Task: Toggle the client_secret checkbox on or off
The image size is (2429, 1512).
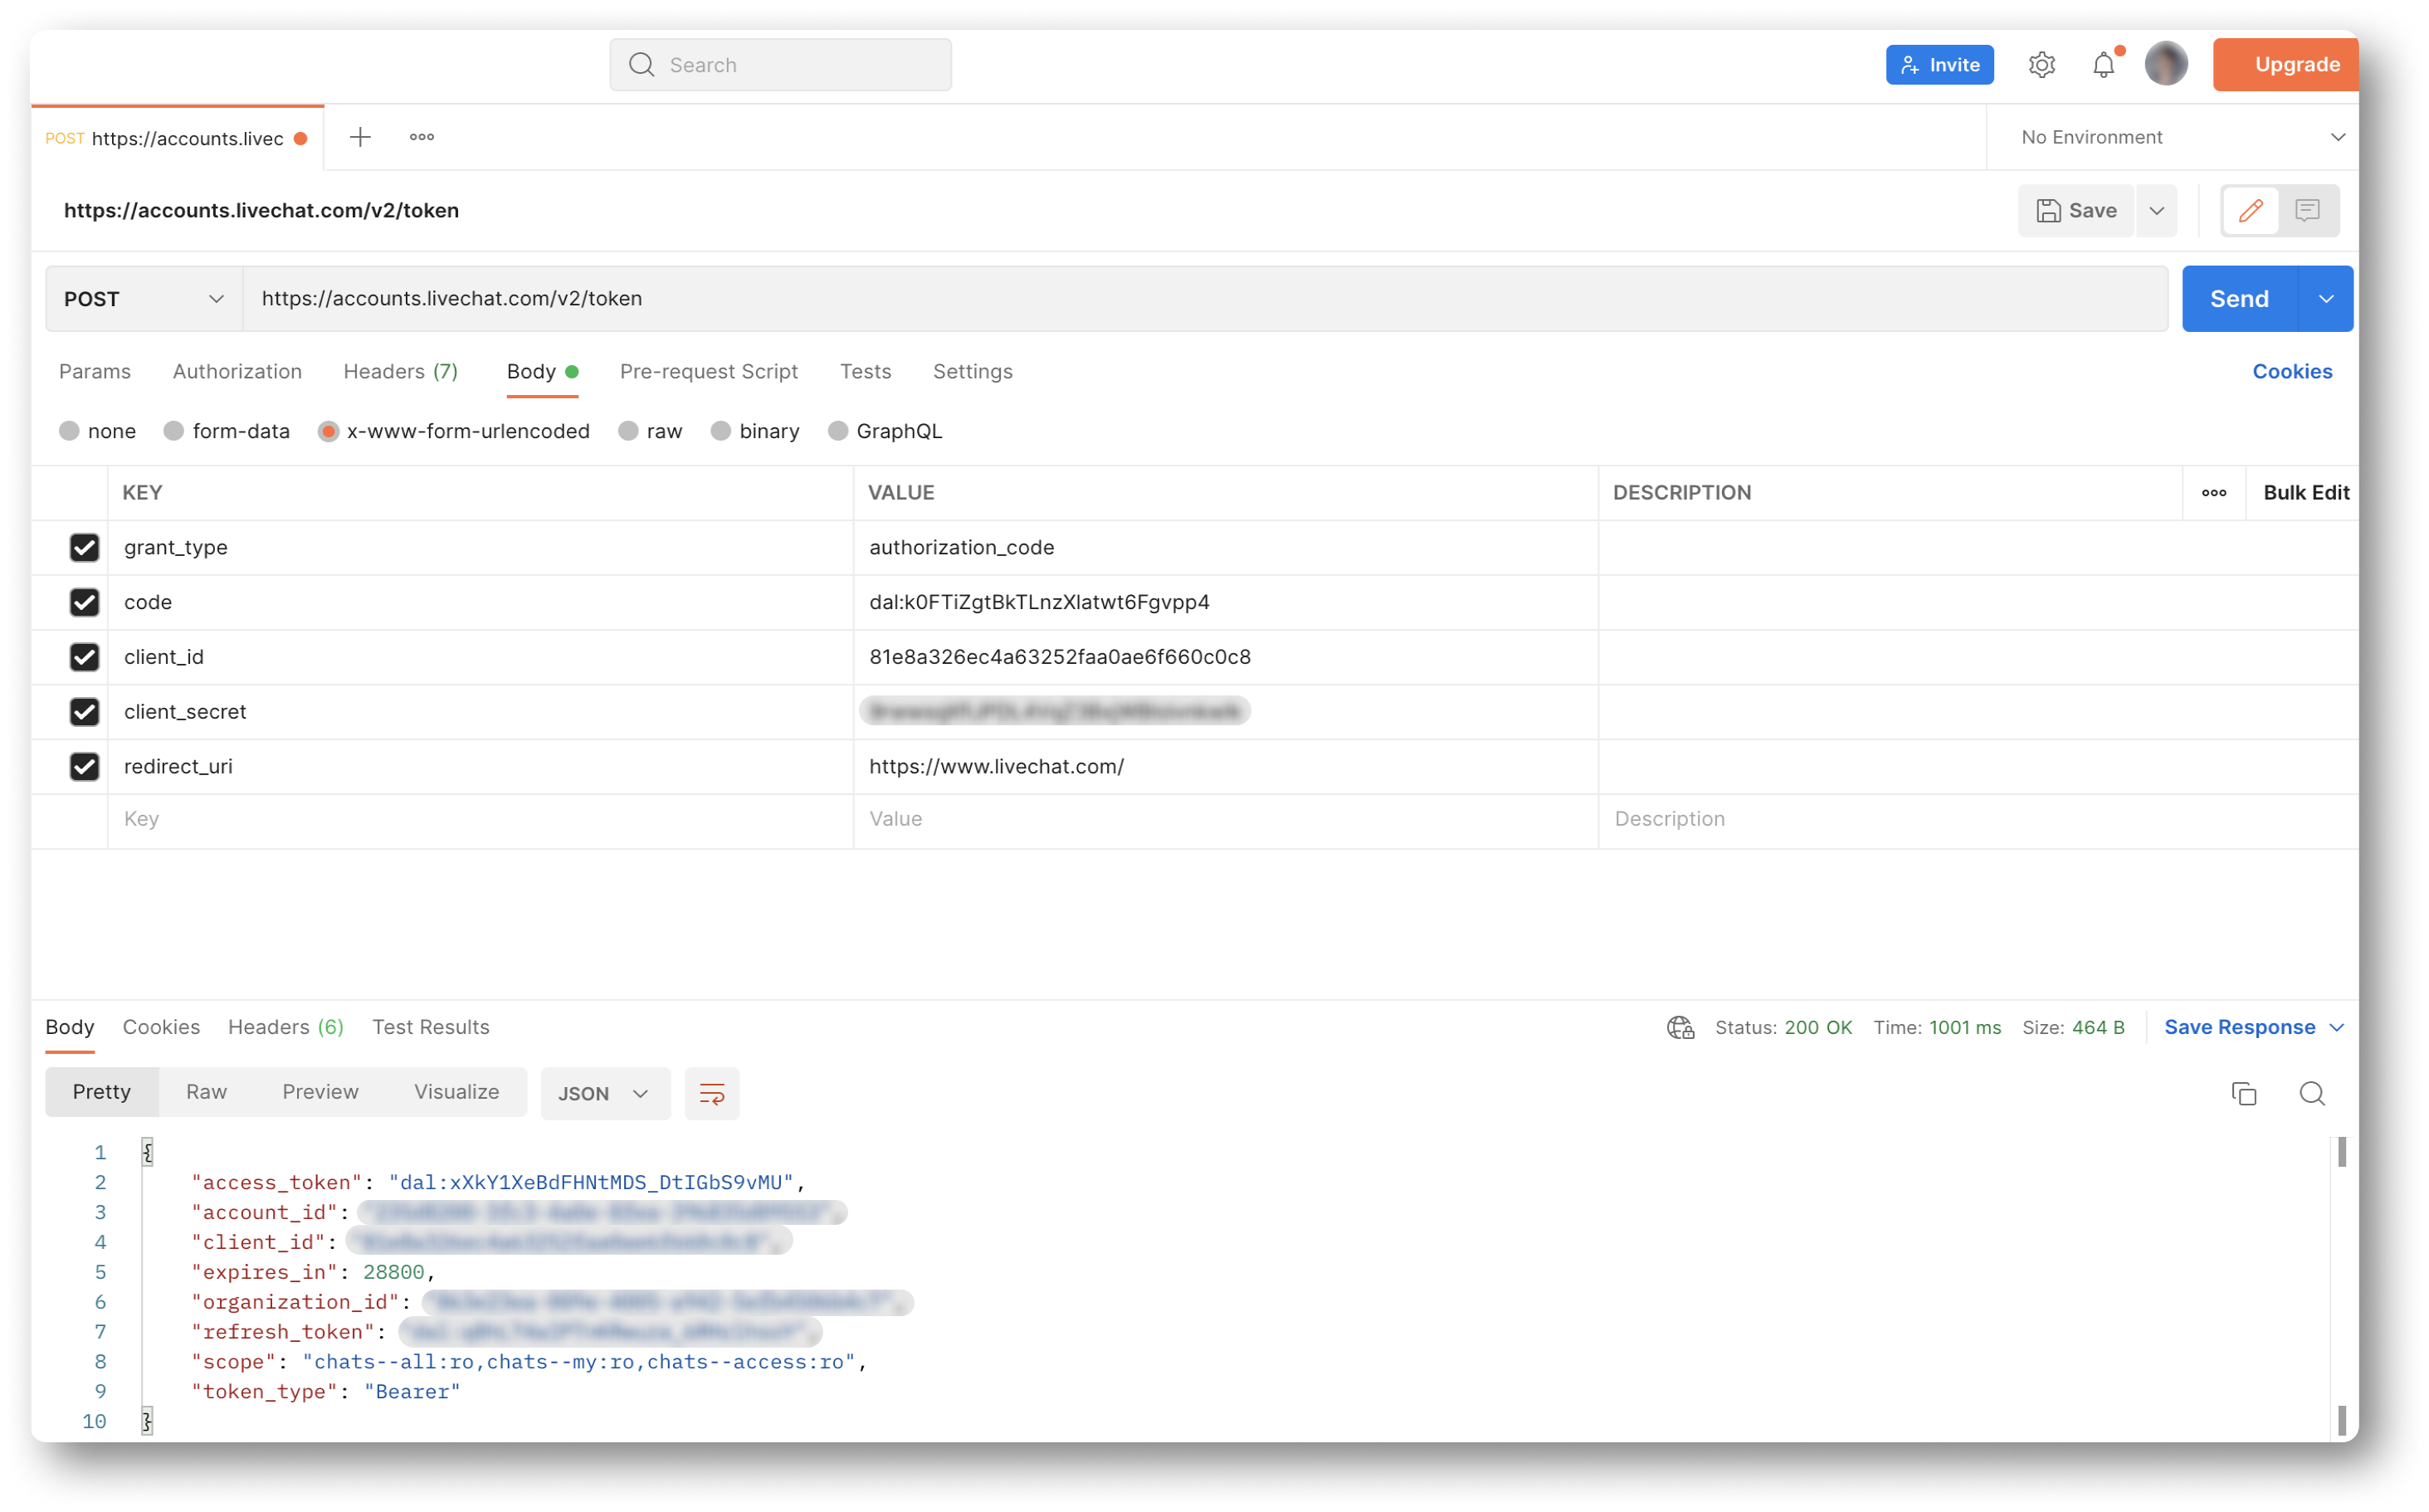Action: (82, 710)
